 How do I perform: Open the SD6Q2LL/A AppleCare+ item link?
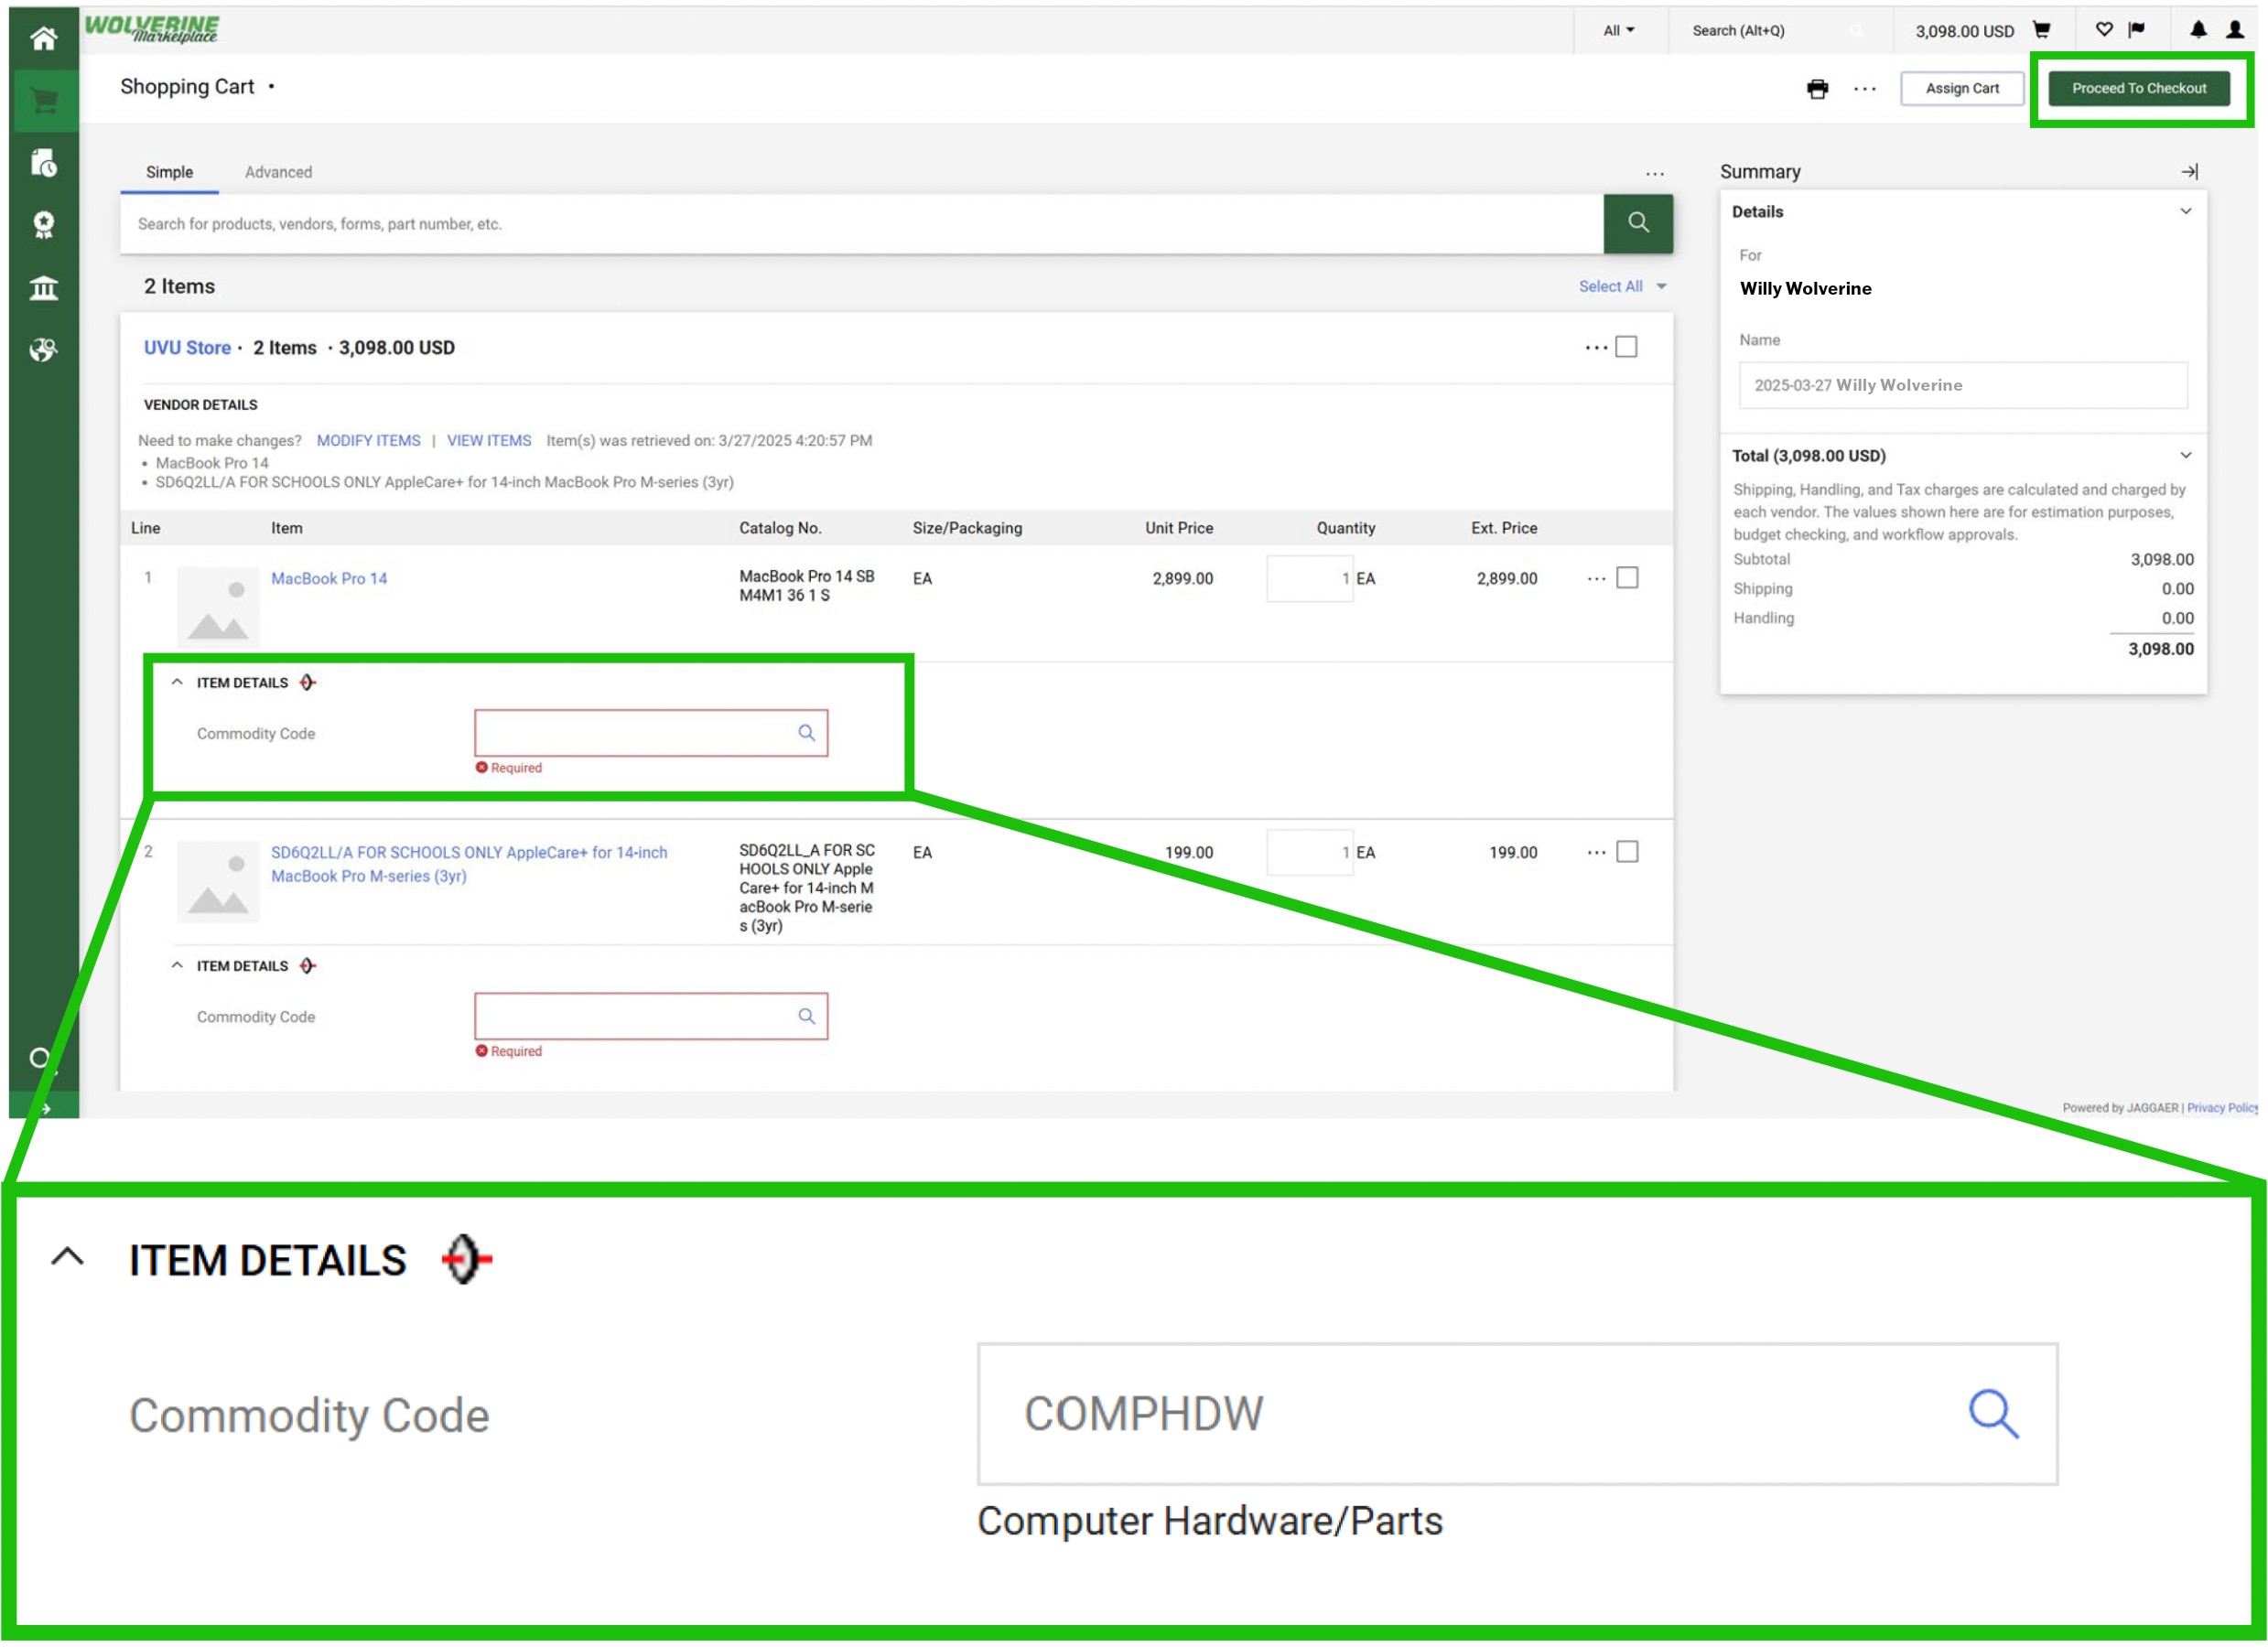469,864
